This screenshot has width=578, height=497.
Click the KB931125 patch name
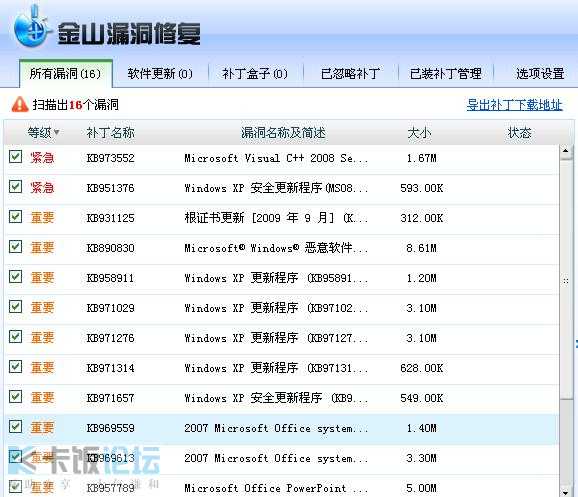coord(110,218)
